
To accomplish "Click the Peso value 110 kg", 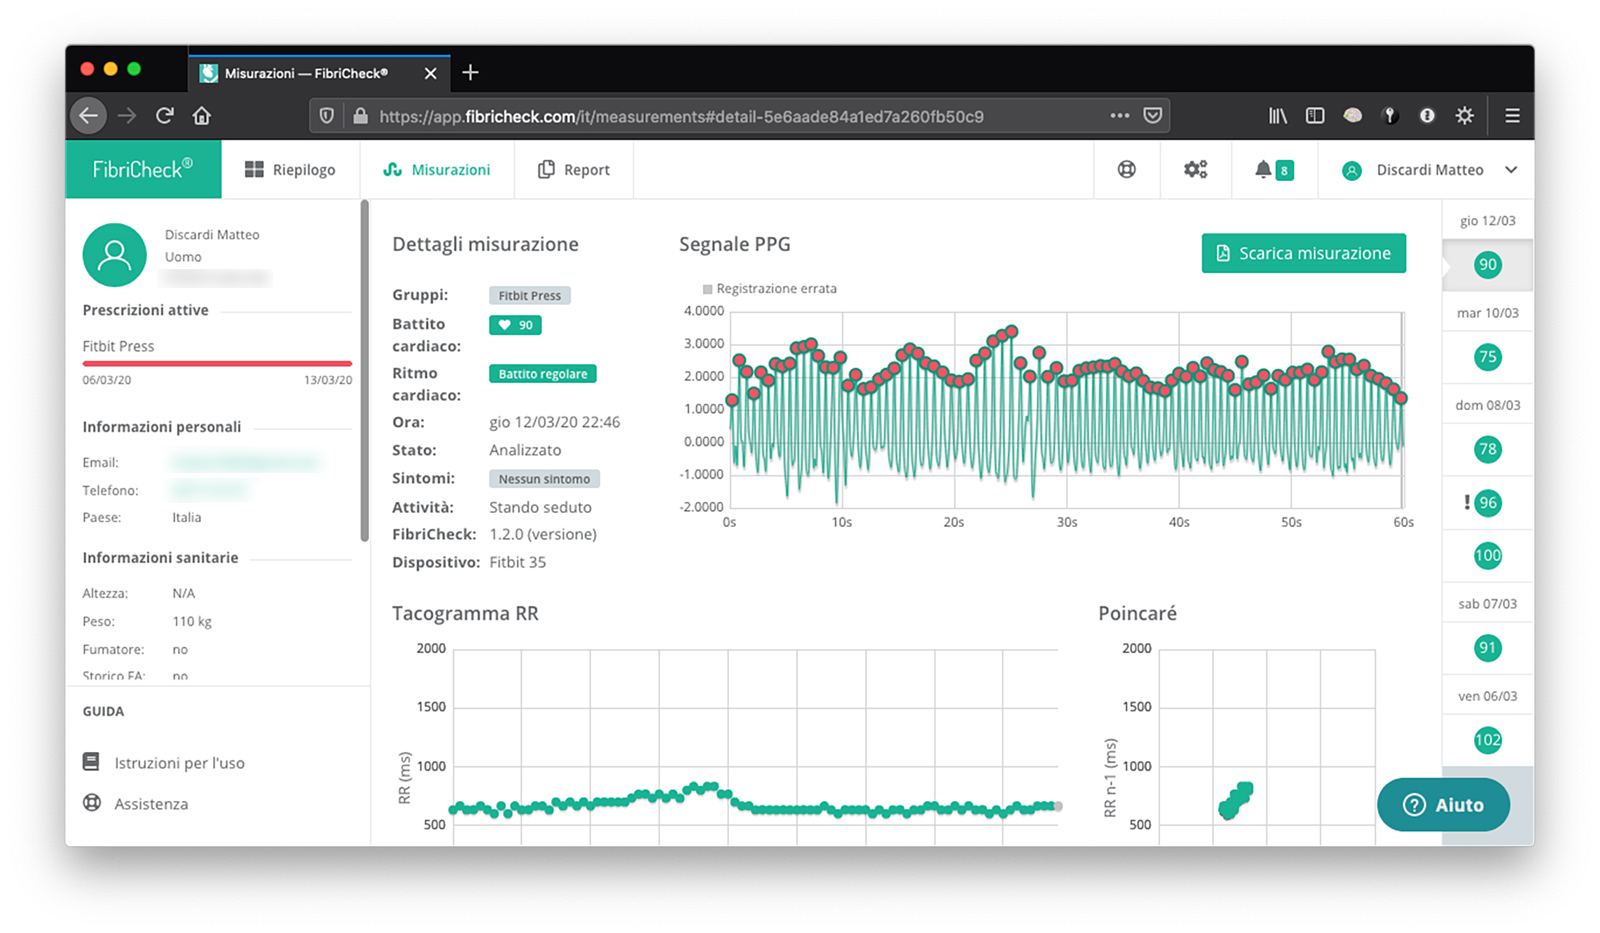I will [x=192, y=621].
